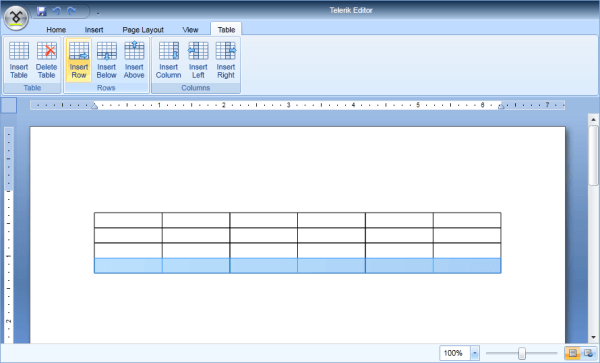This screenshot has height=363, width=600.
Task: Switch to the Home tab
Action: 56,29
